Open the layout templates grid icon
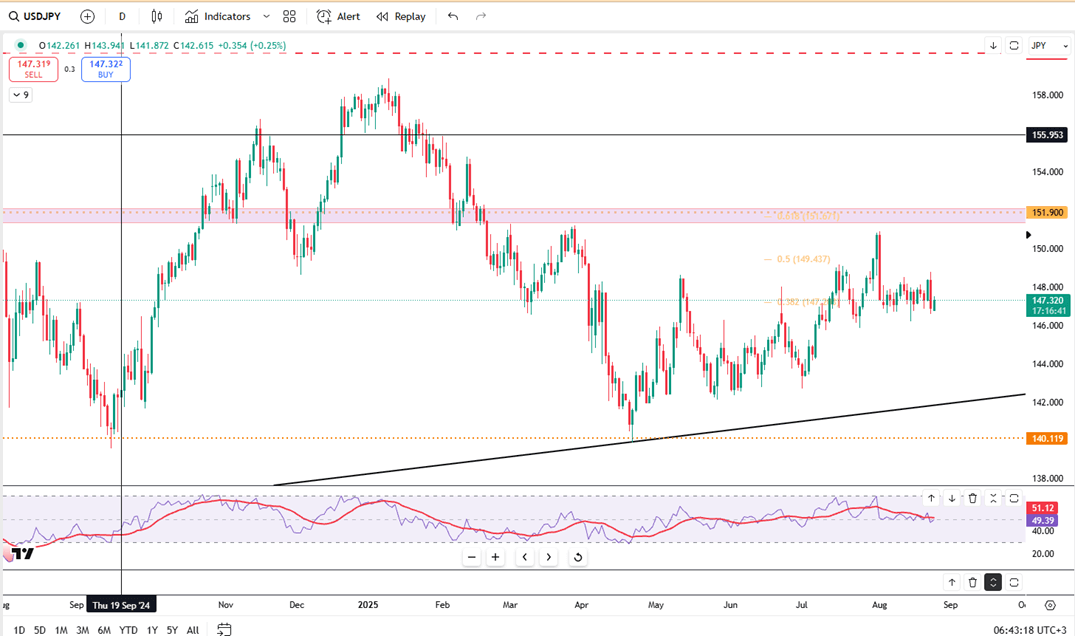Viewport: 1075px width, 636px height. click(x=289, y=16)
